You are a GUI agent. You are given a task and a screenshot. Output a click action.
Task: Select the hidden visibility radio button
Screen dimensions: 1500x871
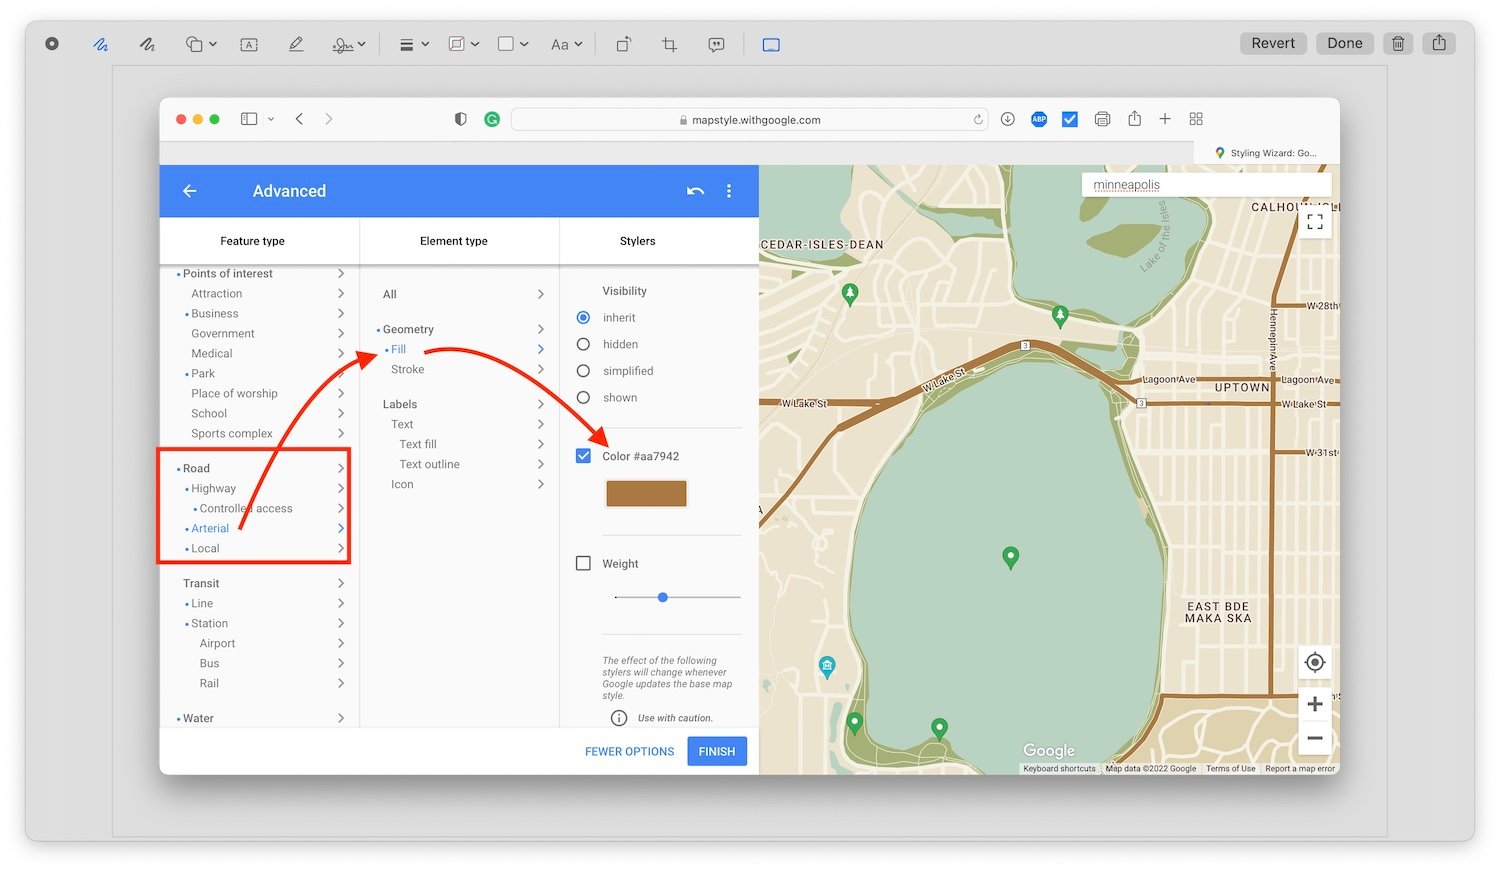[x=583, y=344]
